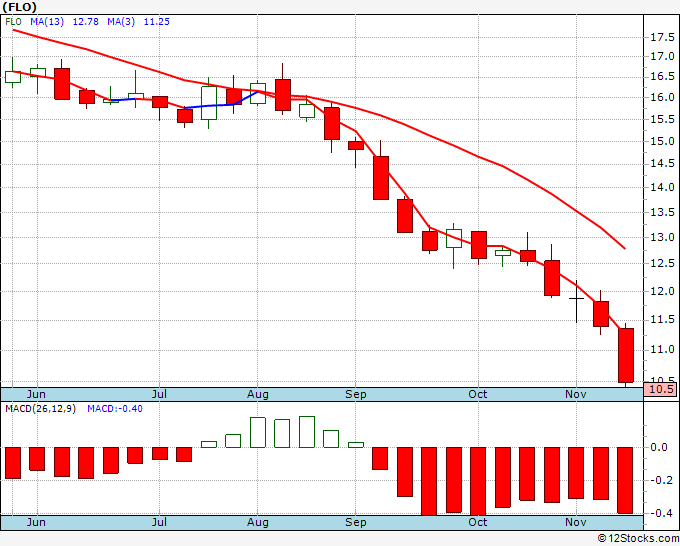Select the MACD:-0.40 value text

point(115,409)
